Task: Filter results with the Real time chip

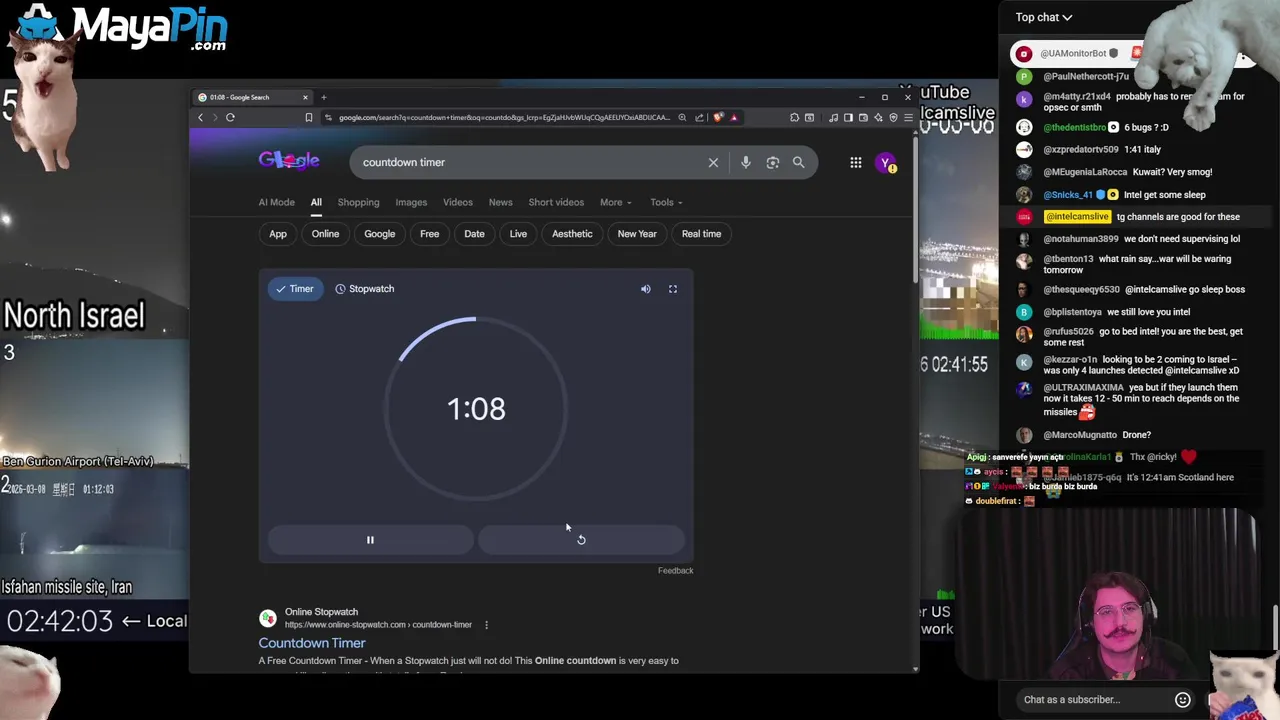Action: pos(701,234)
